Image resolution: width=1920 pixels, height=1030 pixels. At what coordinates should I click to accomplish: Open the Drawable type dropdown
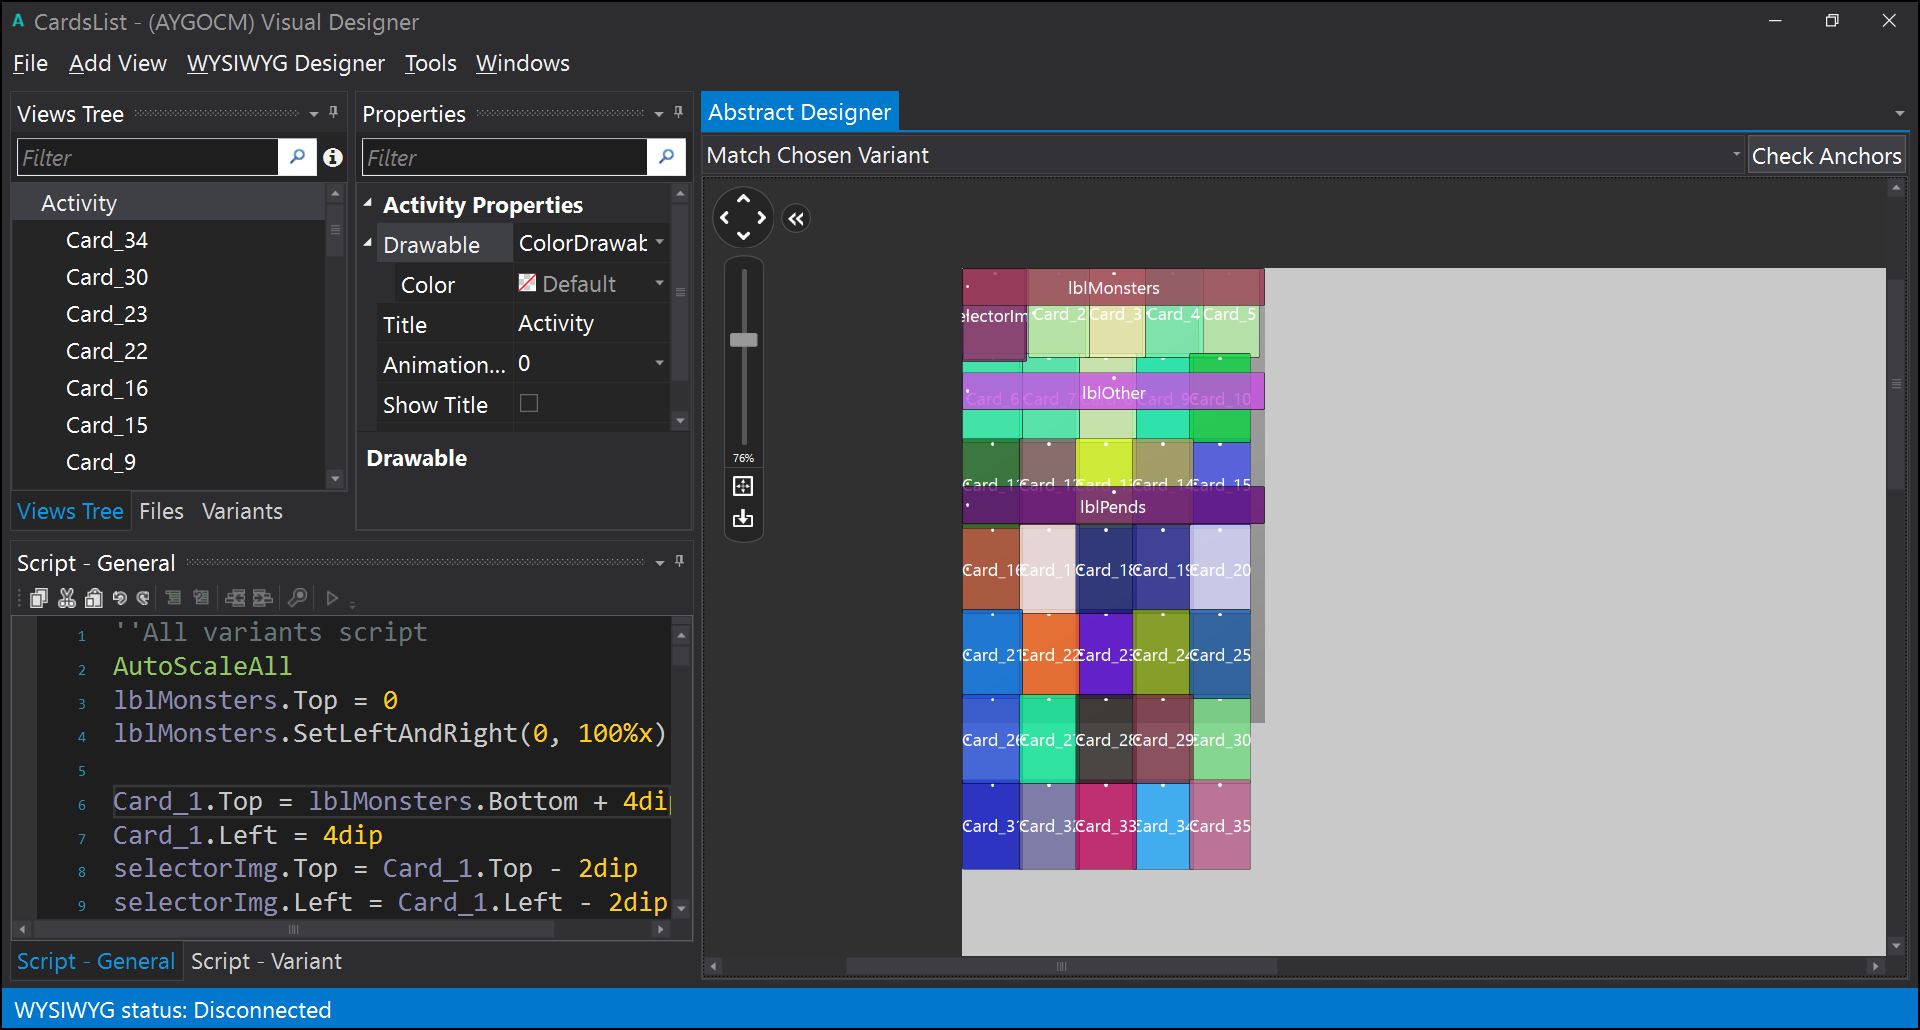(660, 243)
